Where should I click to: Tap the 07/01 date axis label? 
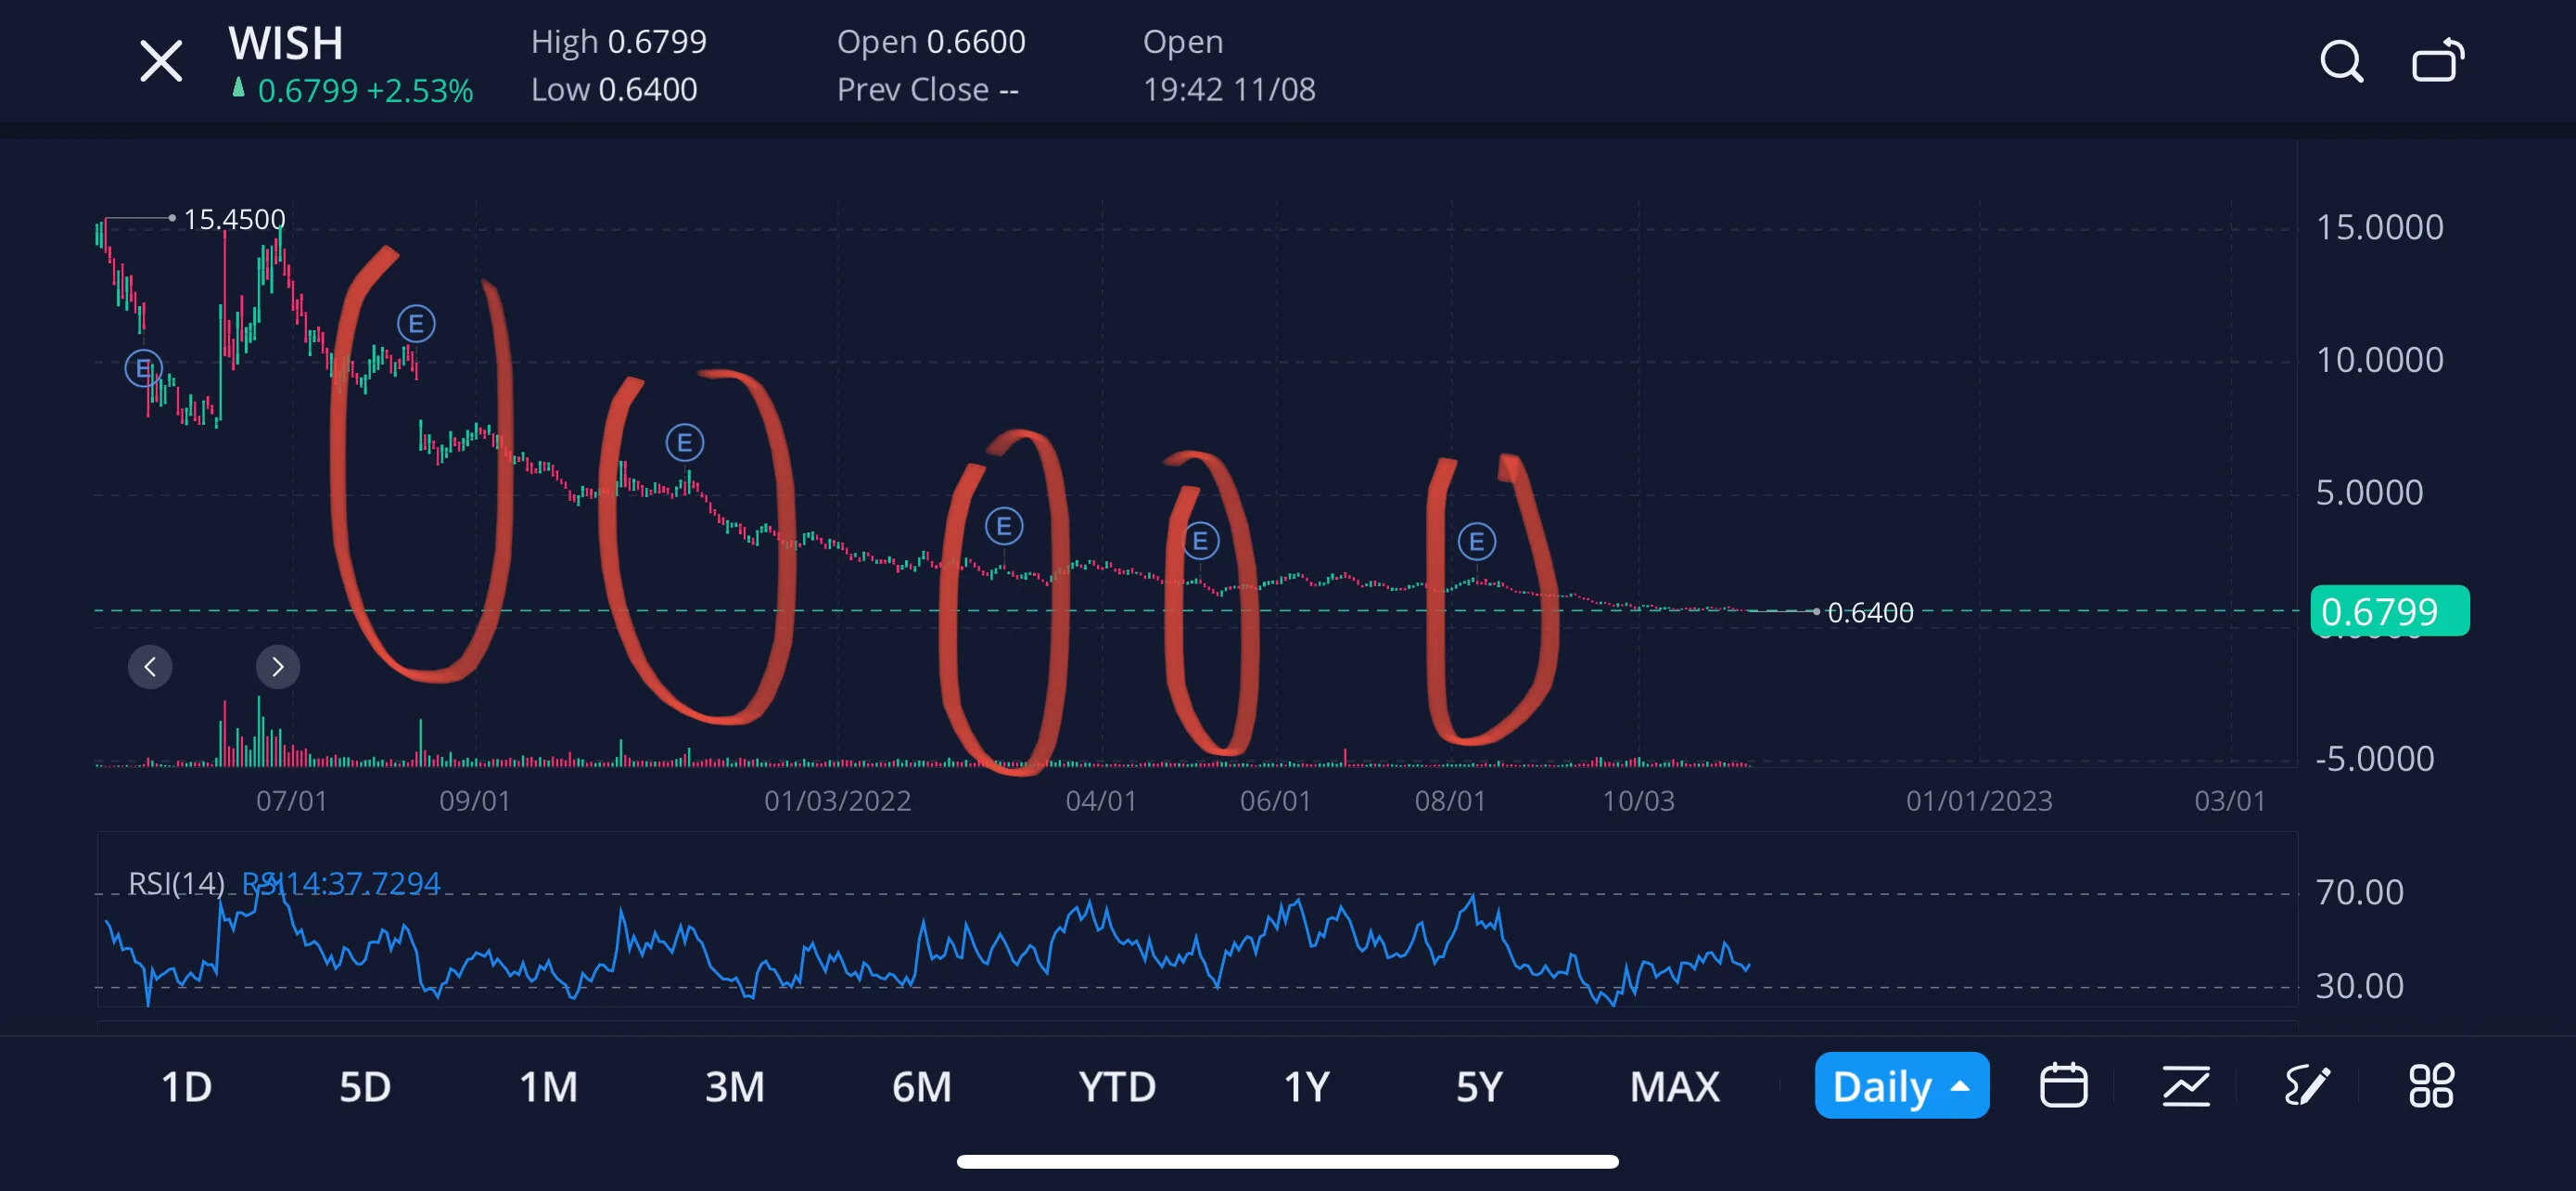click(291, 800)
